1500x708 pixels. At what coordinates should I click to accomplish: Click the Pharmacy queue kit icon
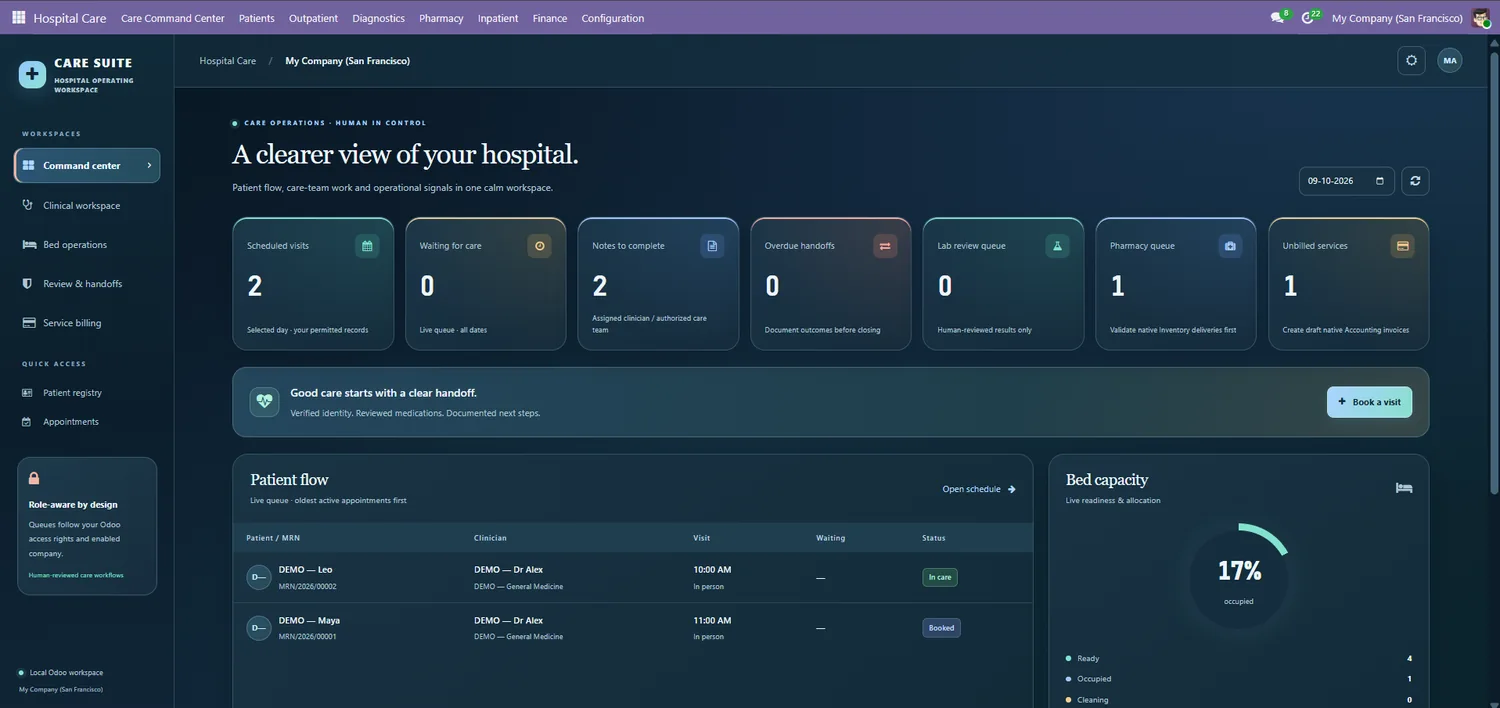pos(1230,245)
